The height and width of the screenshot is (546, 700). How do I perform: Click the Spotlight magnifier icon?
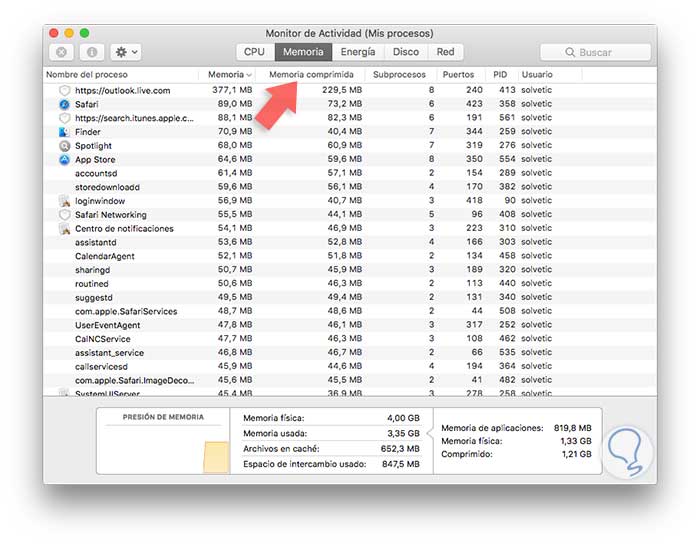coord(65,146)
